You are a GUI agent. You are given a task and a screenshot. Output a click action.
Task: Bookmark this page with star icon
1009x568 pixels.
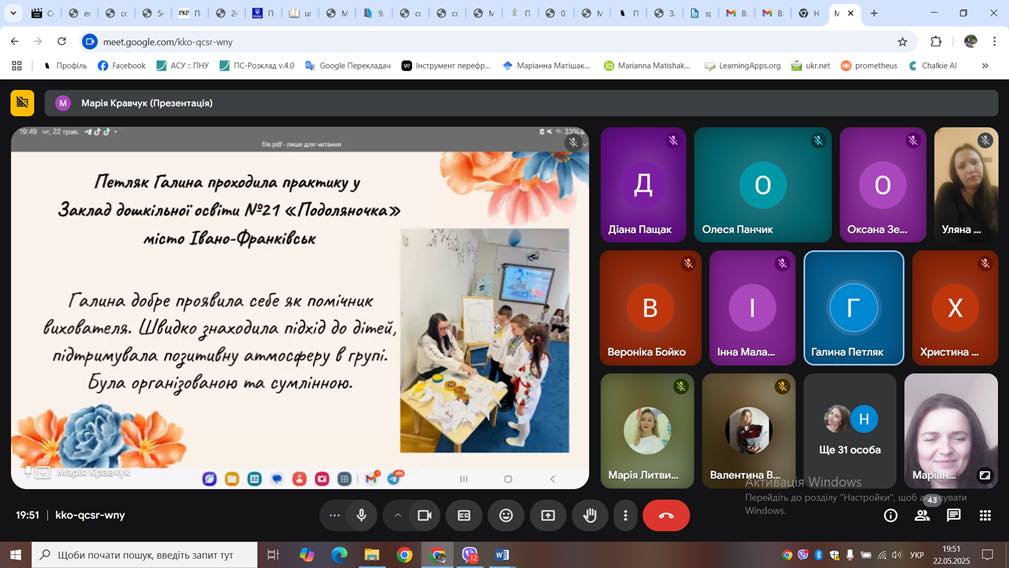point(902,42)
